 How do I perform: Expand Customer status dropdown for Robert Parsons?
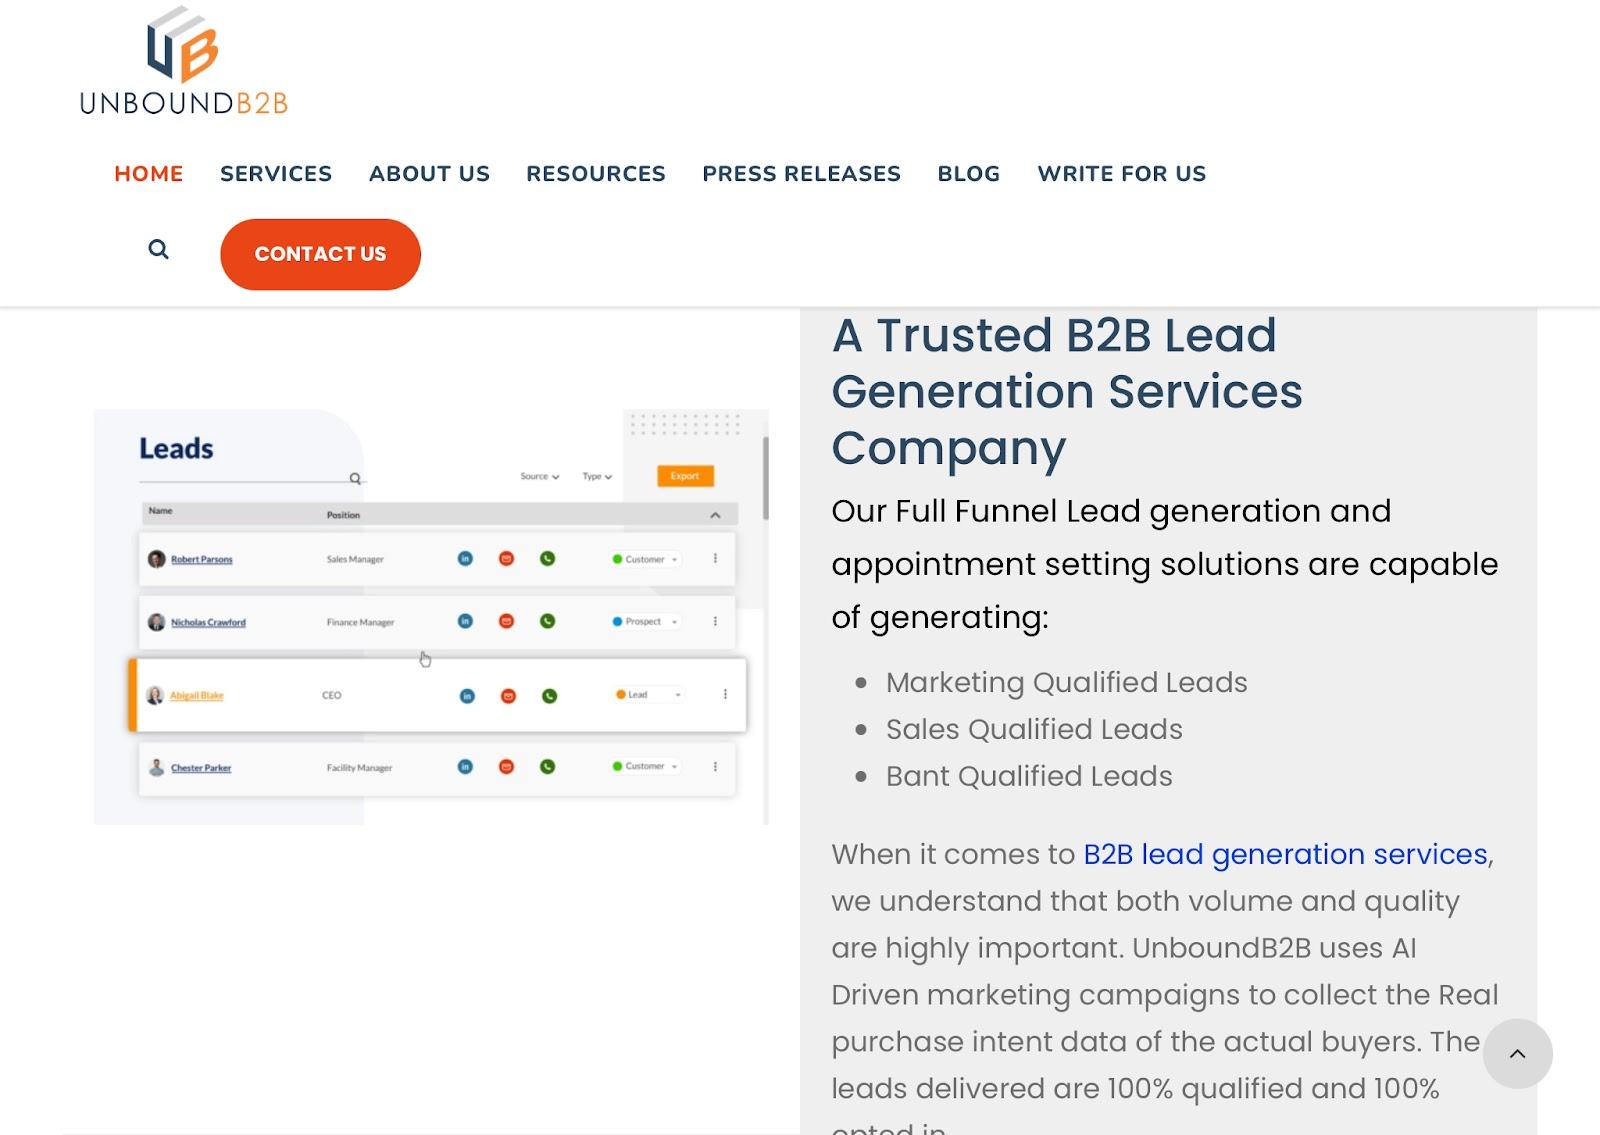tap(646, 559)
